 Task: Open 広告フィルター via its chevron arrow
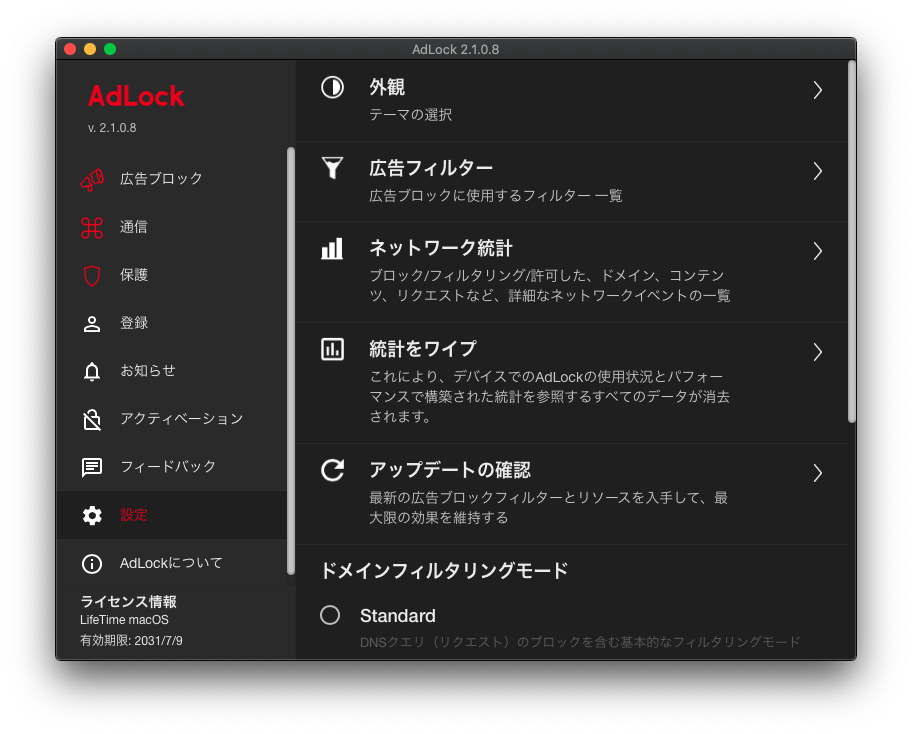[x=817, y=170]
